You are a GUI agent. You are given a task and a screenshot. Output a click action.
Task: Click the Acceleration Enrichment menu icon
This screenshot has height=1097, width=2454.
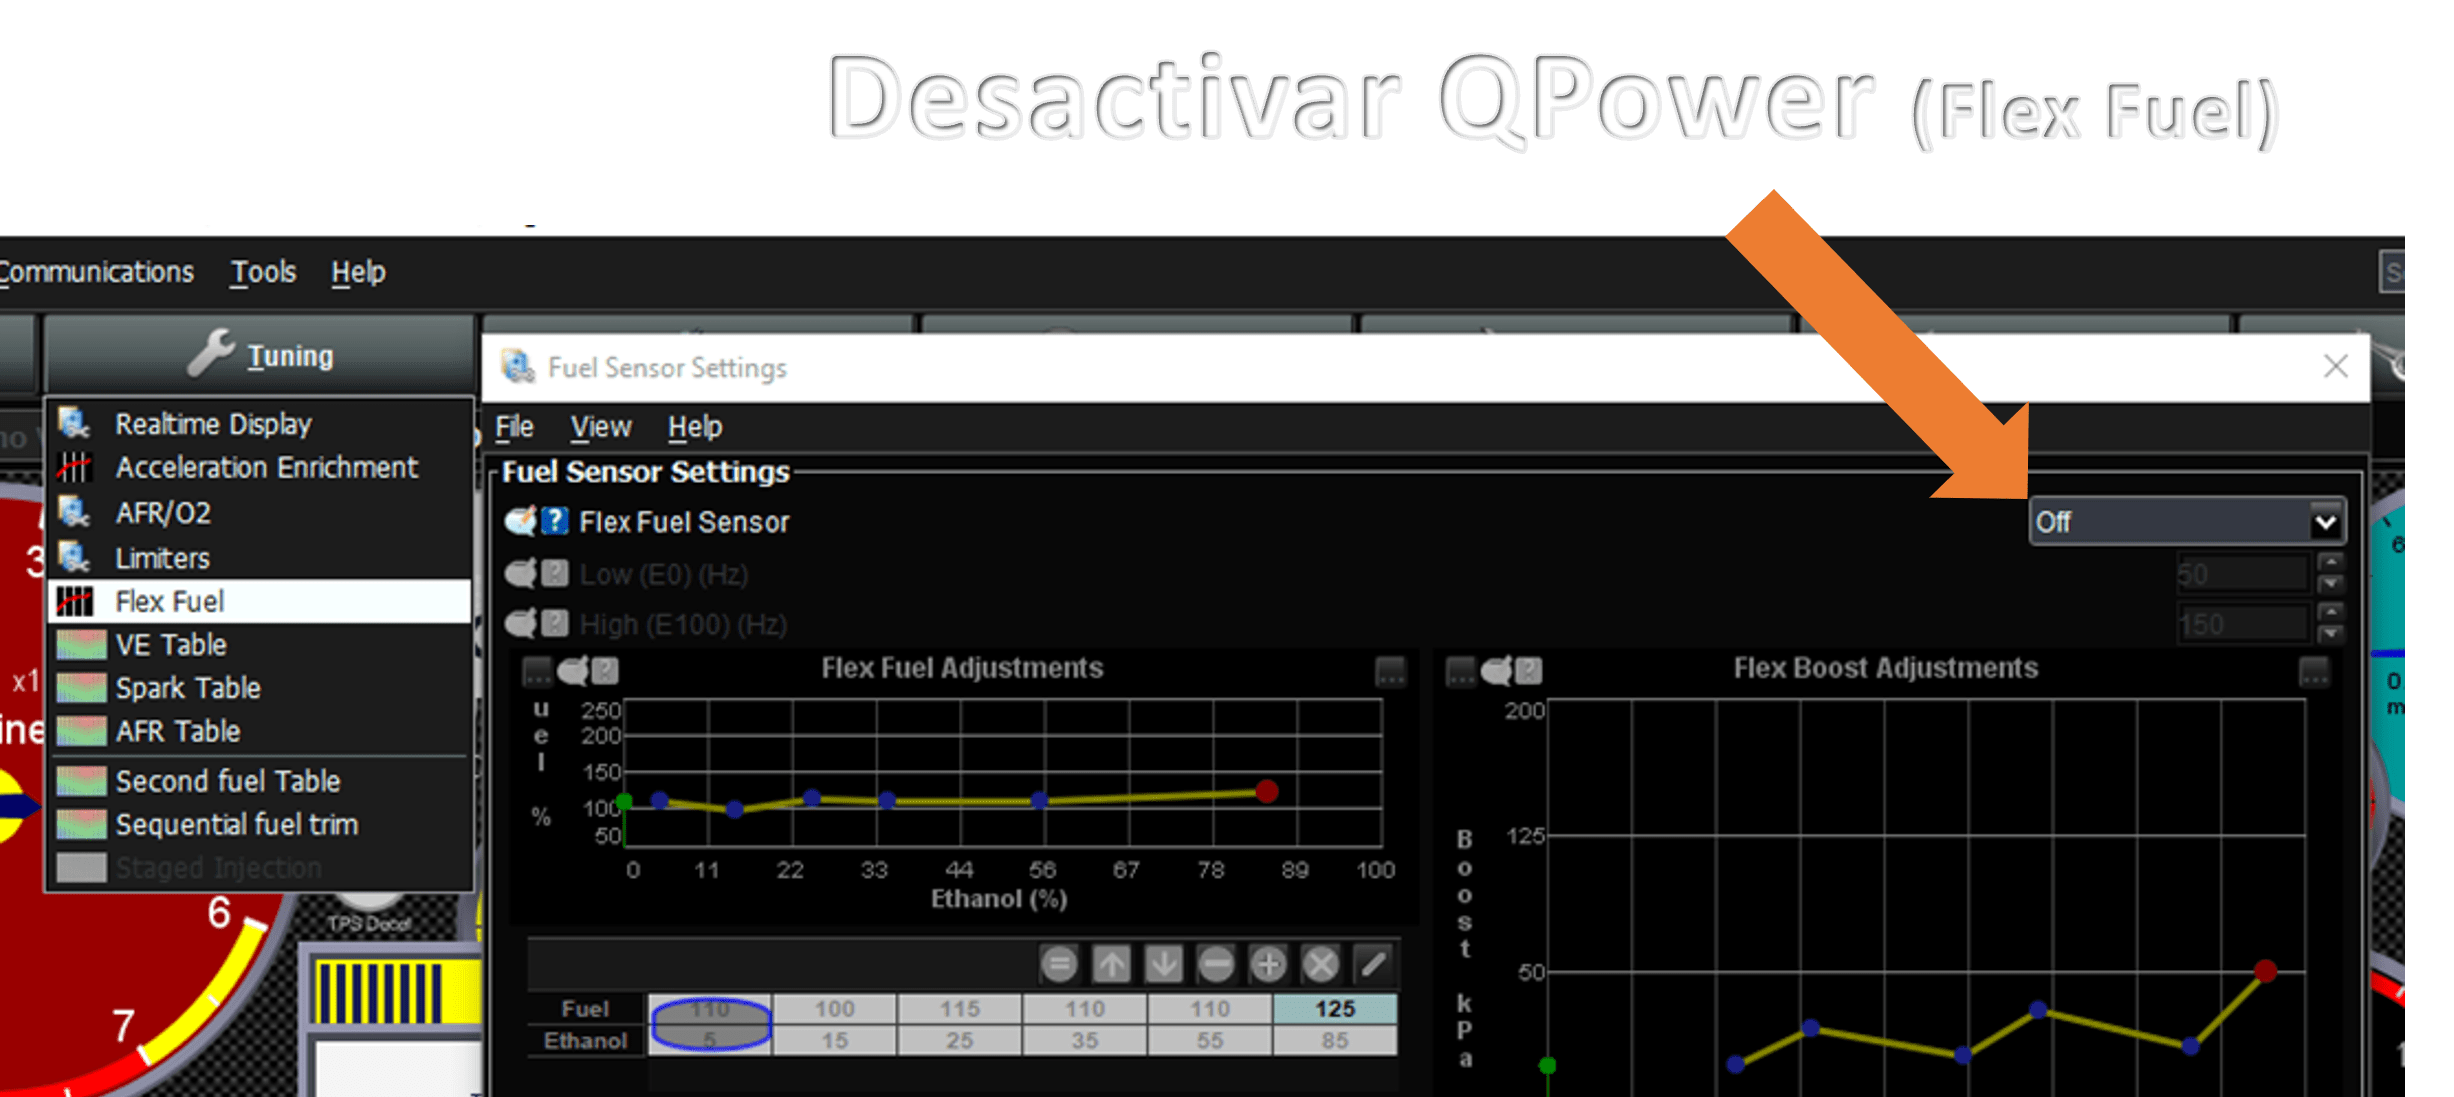pos(75,467)
